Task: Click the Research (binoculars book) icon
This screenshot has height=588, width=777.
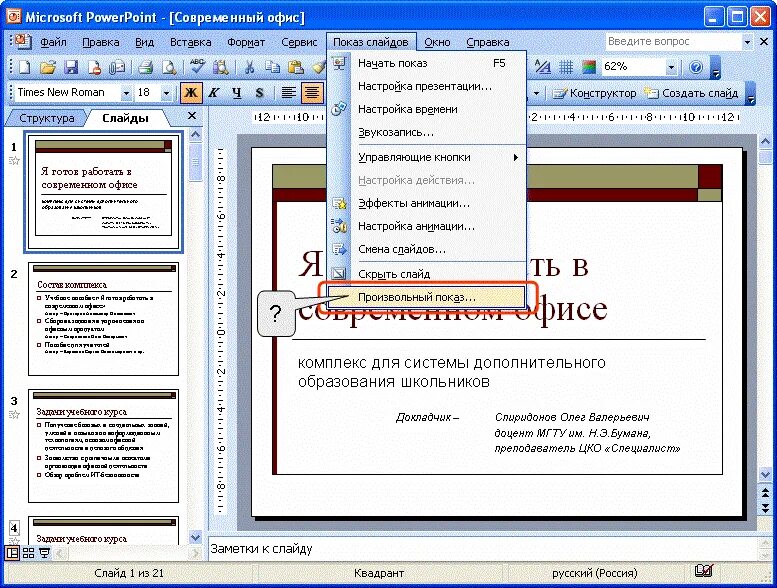Action: pos(221,67)
